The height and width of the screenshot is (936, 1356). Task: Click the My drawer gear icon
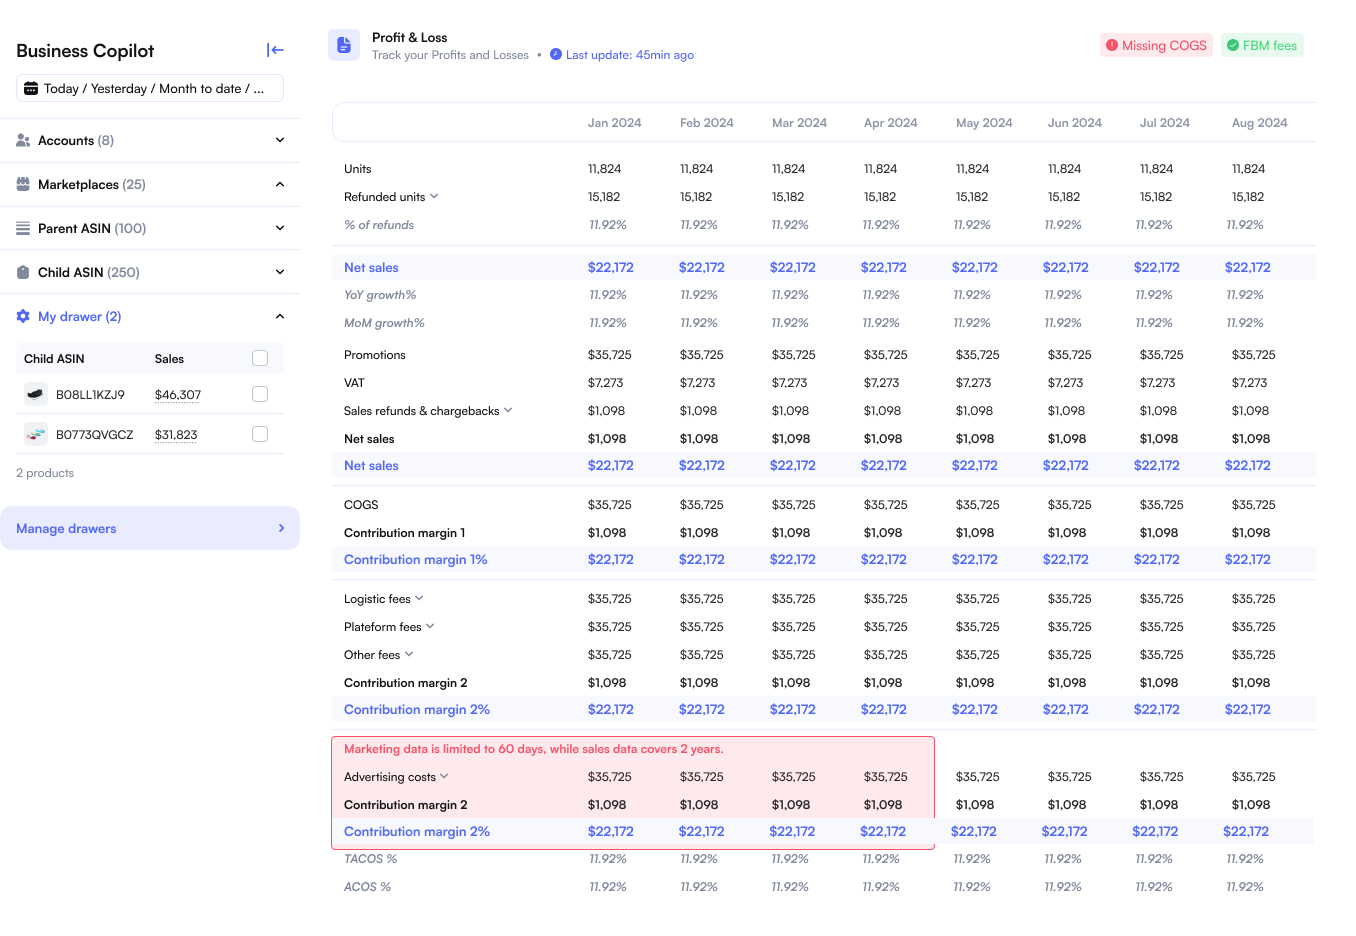[x=23, y=316]
